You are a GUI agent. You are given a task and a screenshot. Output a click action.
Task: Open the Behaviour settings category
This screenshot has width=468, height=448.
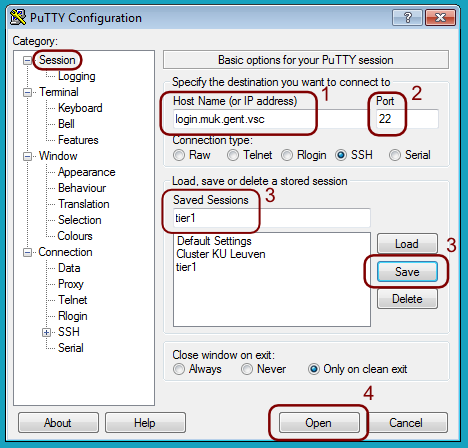click(x=82, y=188)
